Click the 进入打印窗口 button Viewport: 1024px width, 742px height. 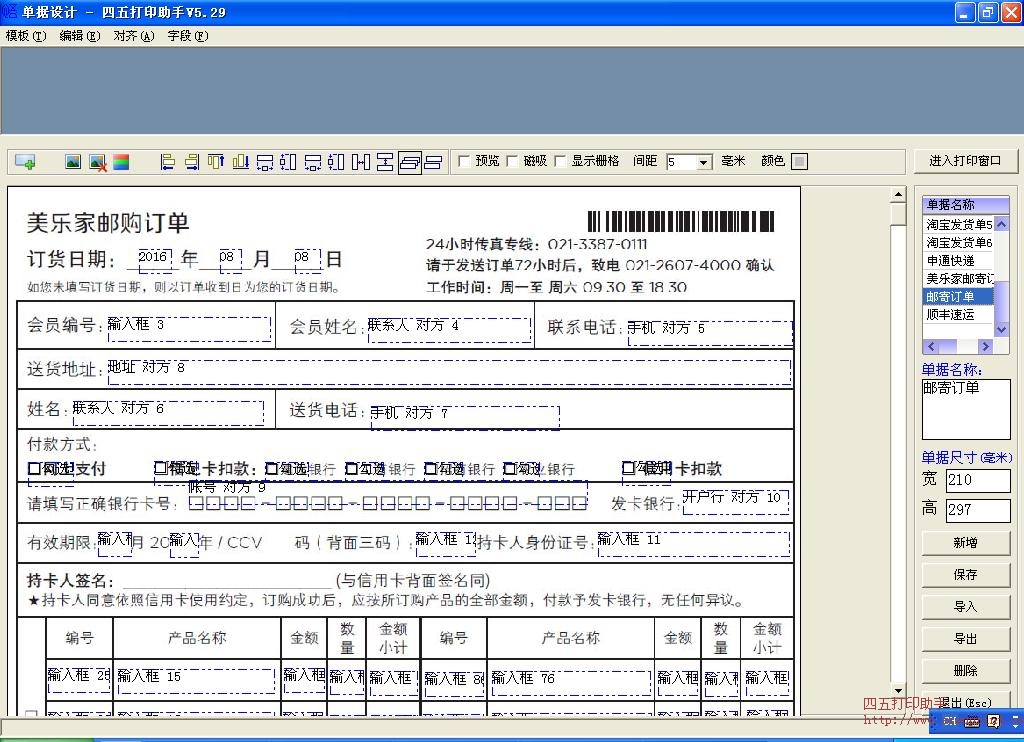tap(966, 161)
